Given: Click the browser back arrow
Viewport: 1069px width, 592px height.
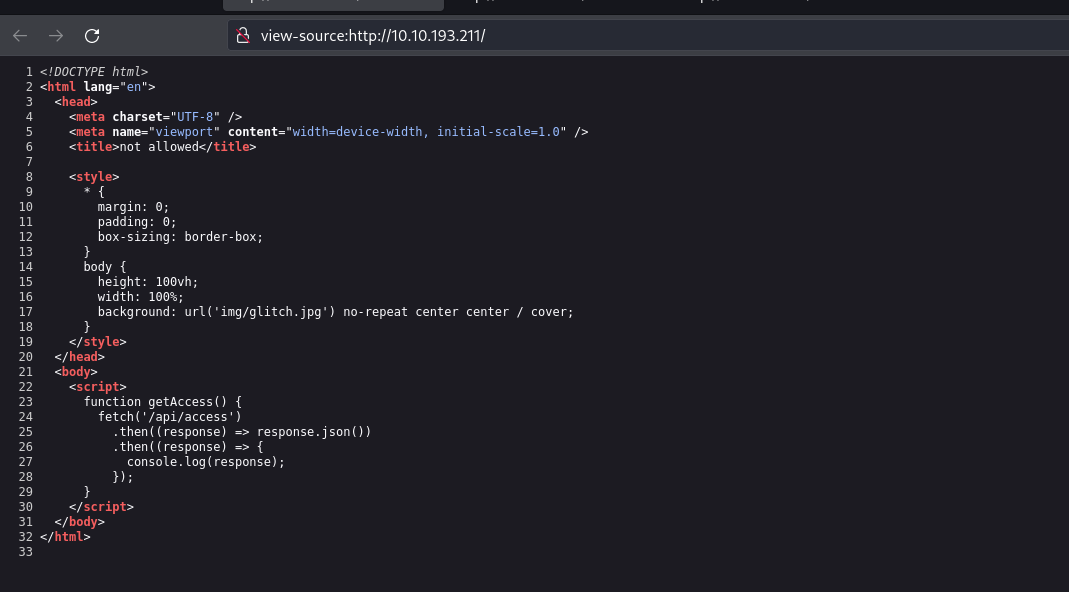Looking at the screenshot, I should coord(20,36).
